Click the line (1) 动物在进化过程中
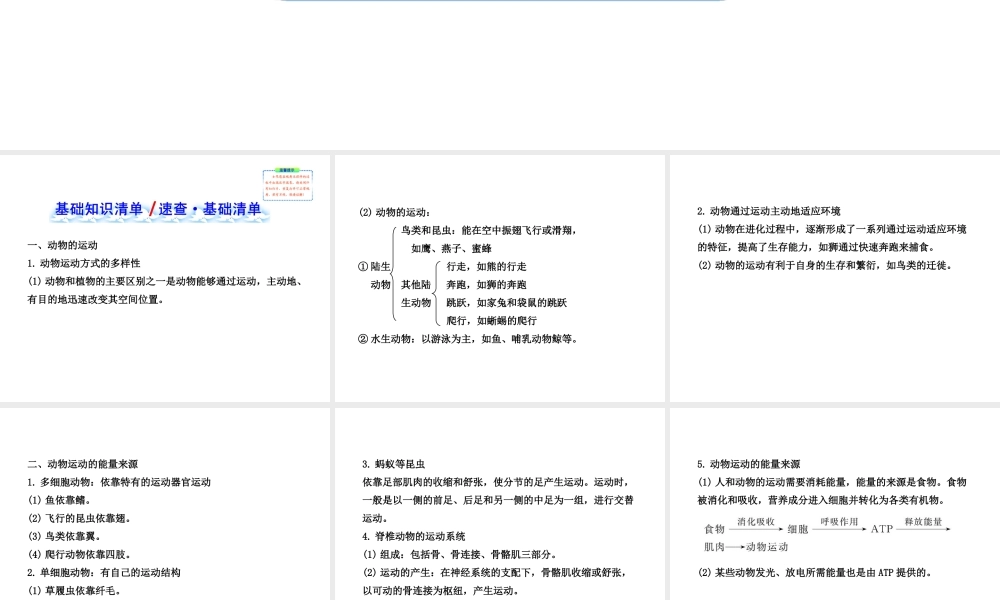The width and height of the screenshot is (1000, 600). tap(832, 229)
